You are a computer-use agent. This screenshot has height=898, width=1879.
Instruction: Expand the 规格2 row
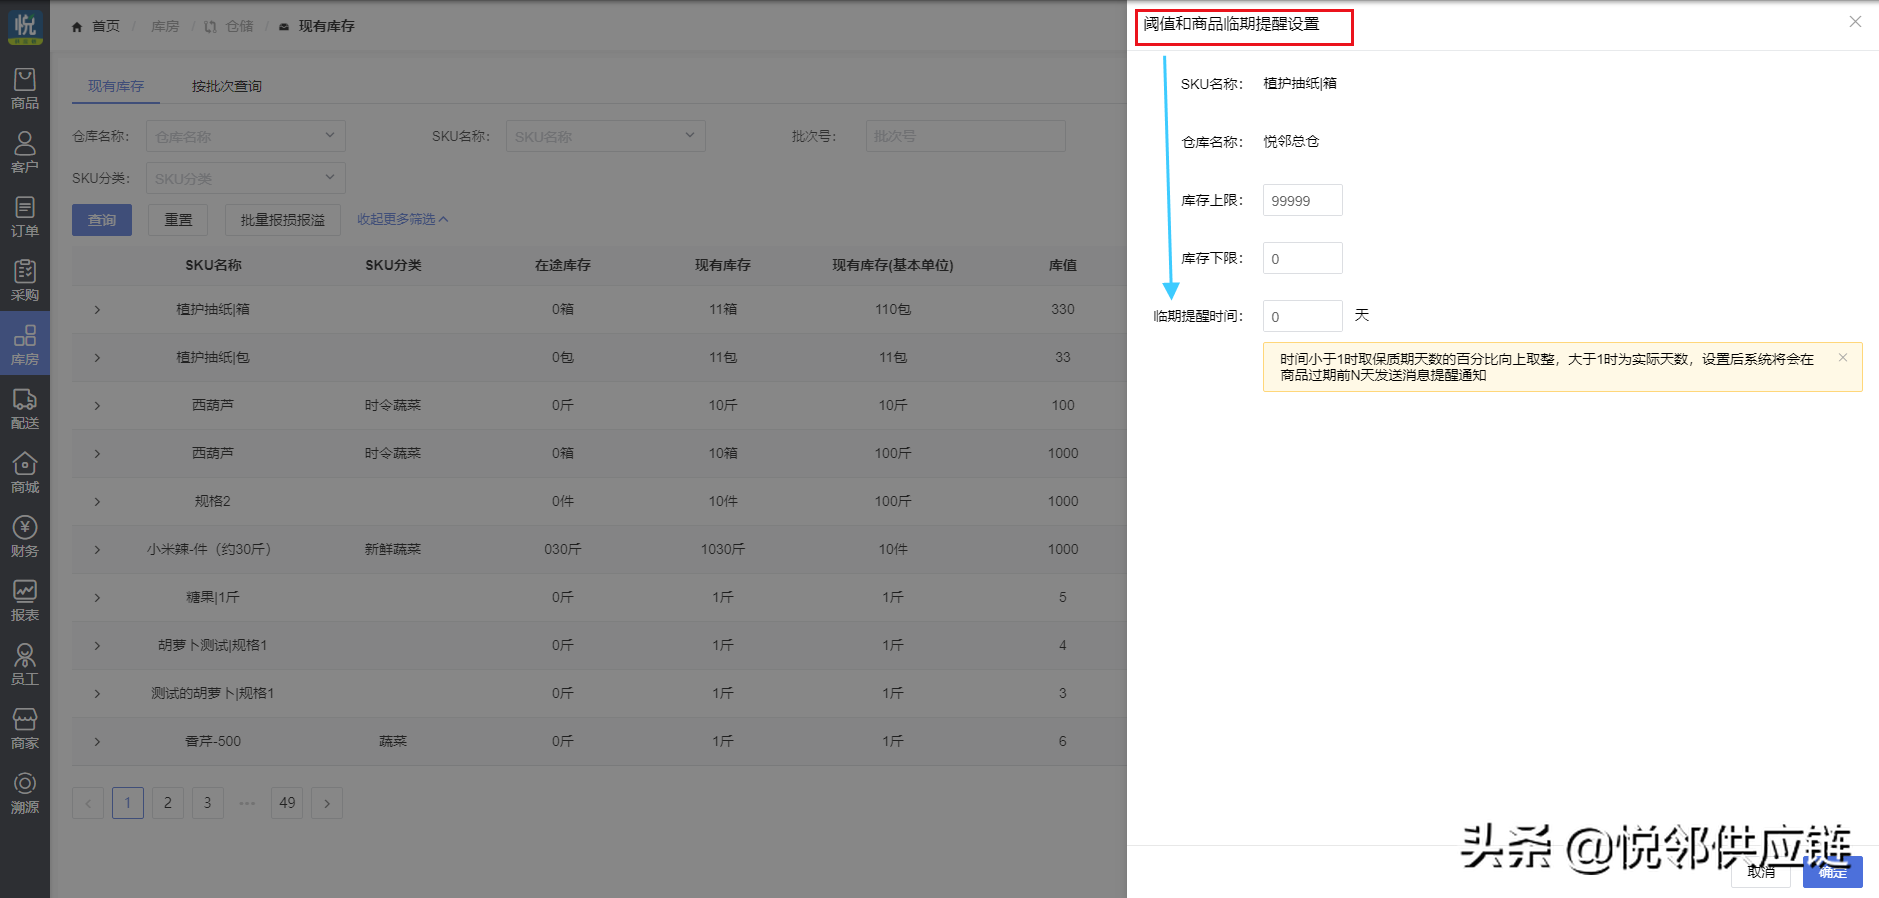pyautogui.click(x=97, y=502)
